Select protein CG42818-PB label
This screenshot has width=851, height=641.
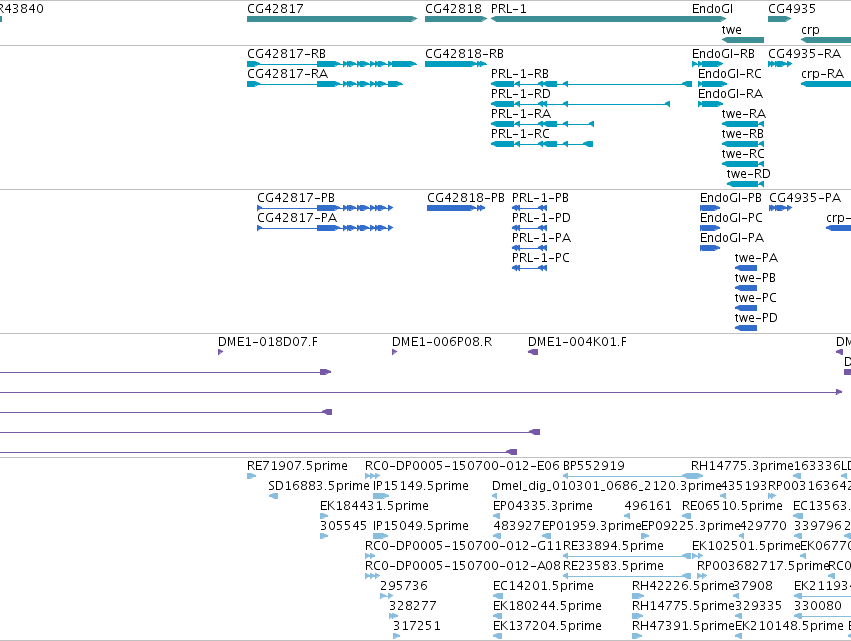tap(466, 198)
